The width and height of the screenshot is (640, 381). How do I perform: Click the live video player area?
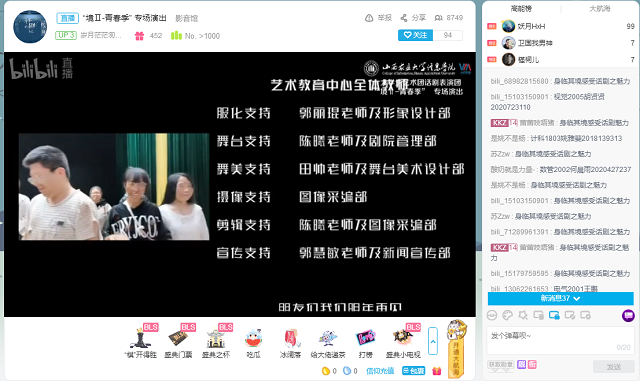[240, 184]
